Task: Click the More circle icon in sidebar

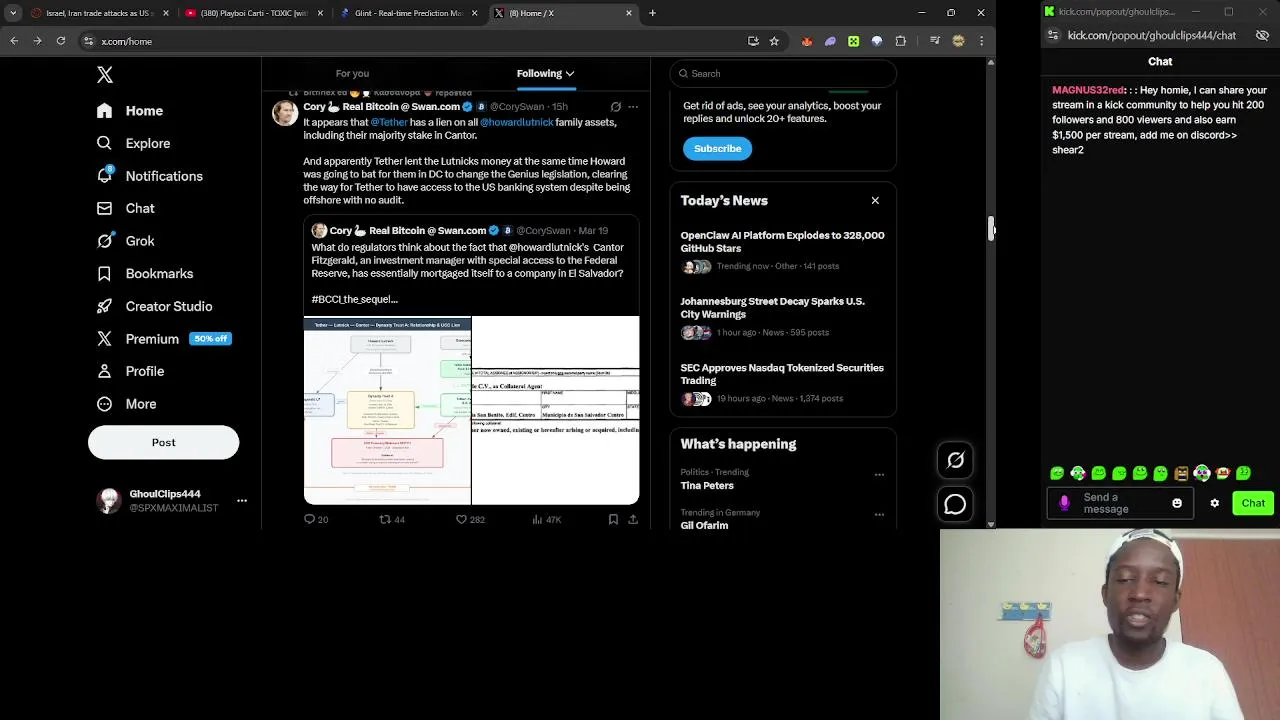Action: coord(105,404)
